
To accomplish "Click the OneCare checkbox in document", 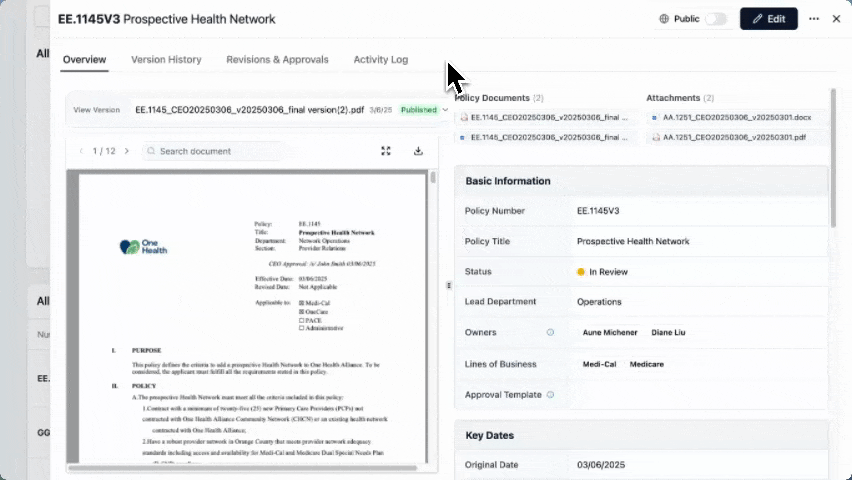I will 302,312.
